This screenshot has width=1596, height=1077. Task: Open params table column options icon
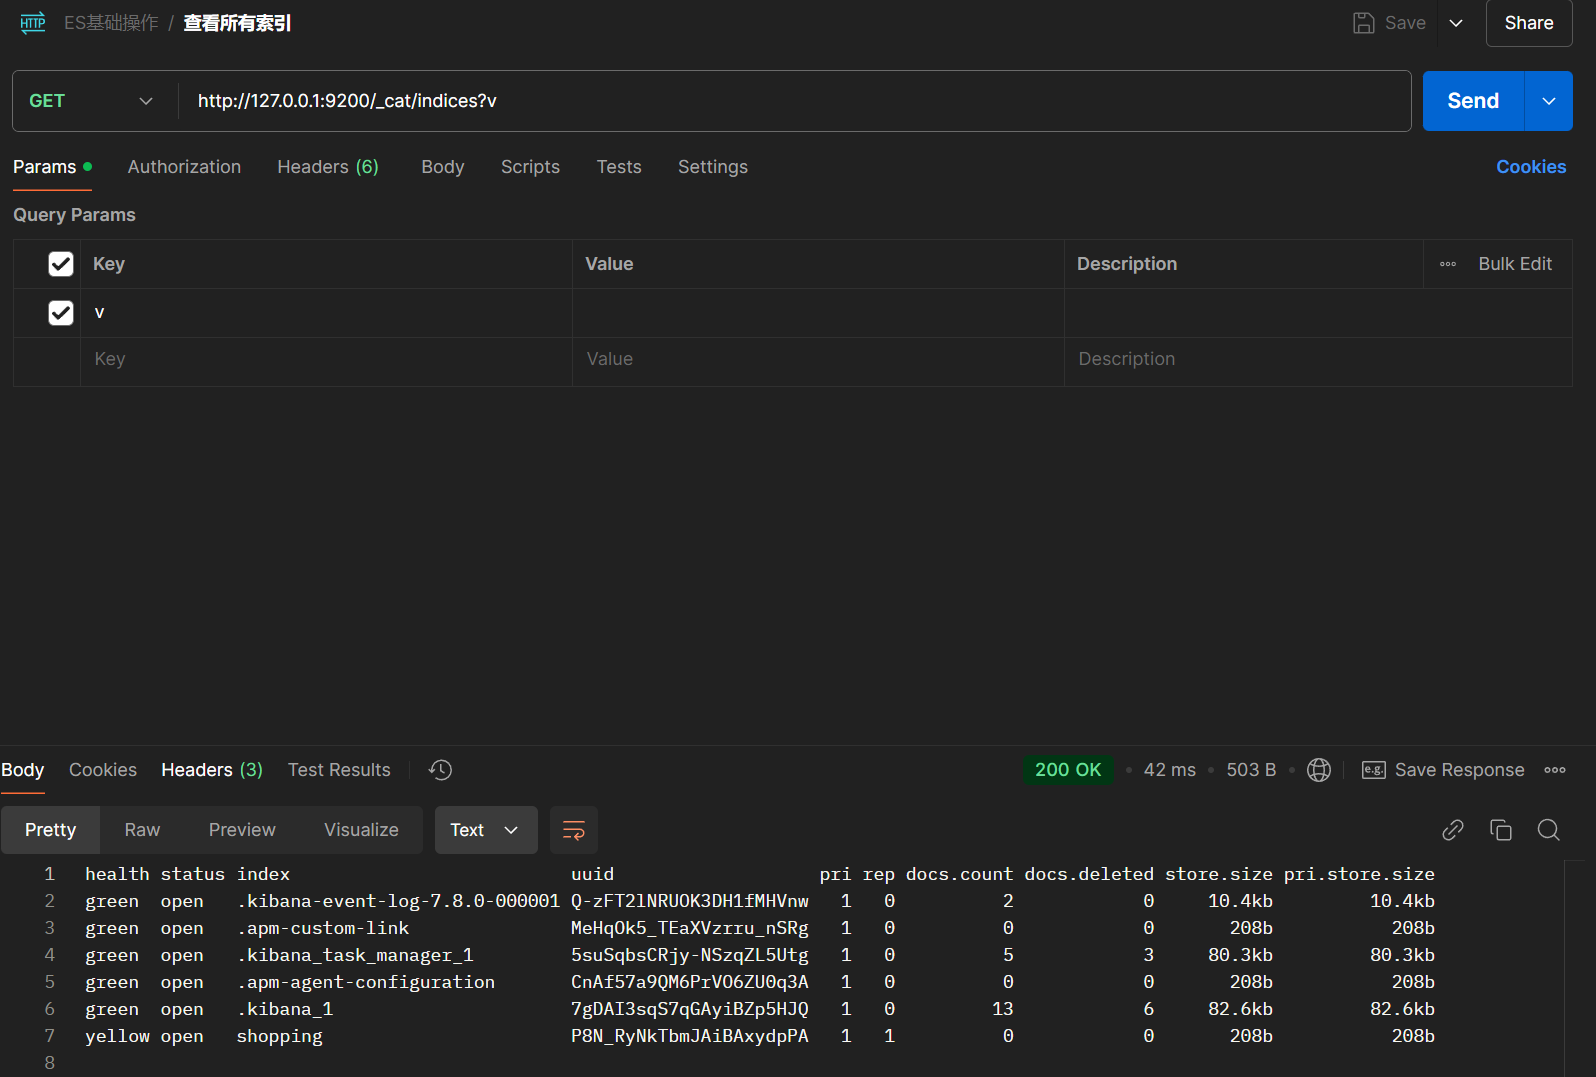coord(1447,264)
